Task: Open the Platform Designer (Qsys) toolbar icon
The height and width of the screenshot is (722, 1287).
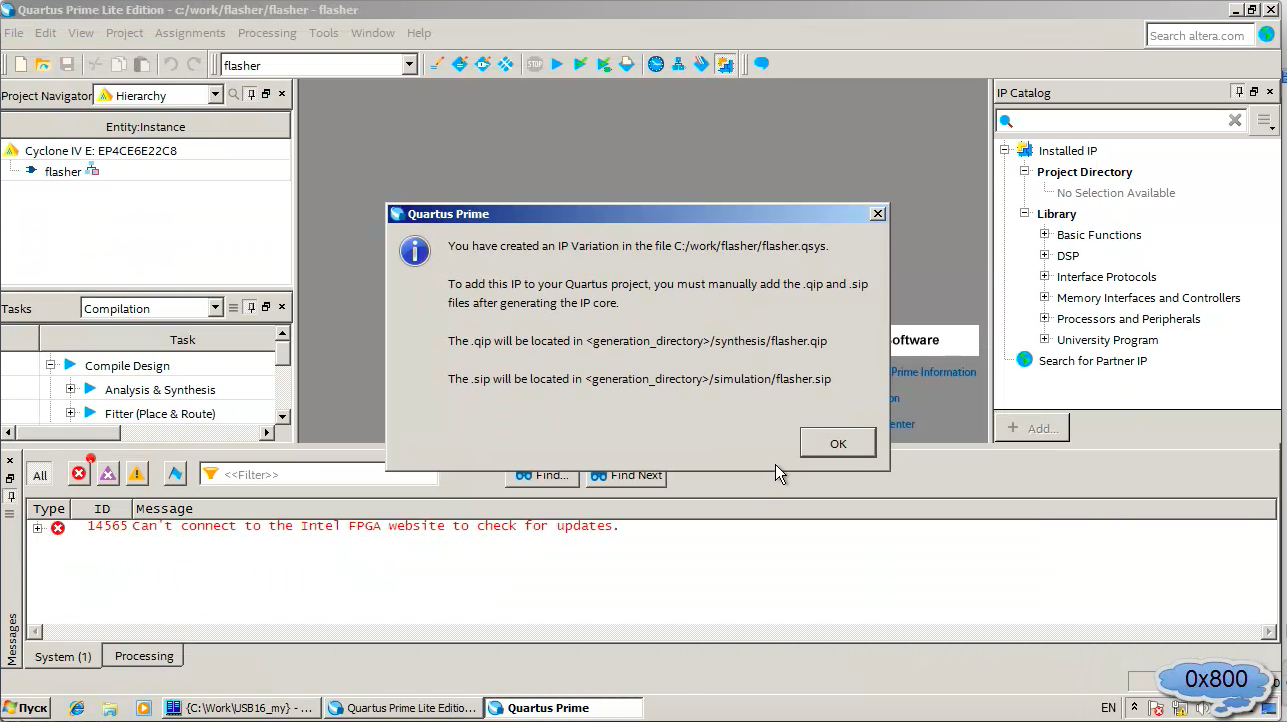Action: (725, 64)
